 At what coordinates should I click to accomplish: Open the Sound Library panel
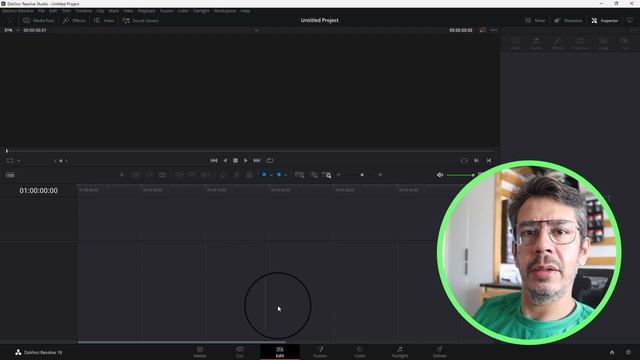pyautogui.click(x=140, y=20)
